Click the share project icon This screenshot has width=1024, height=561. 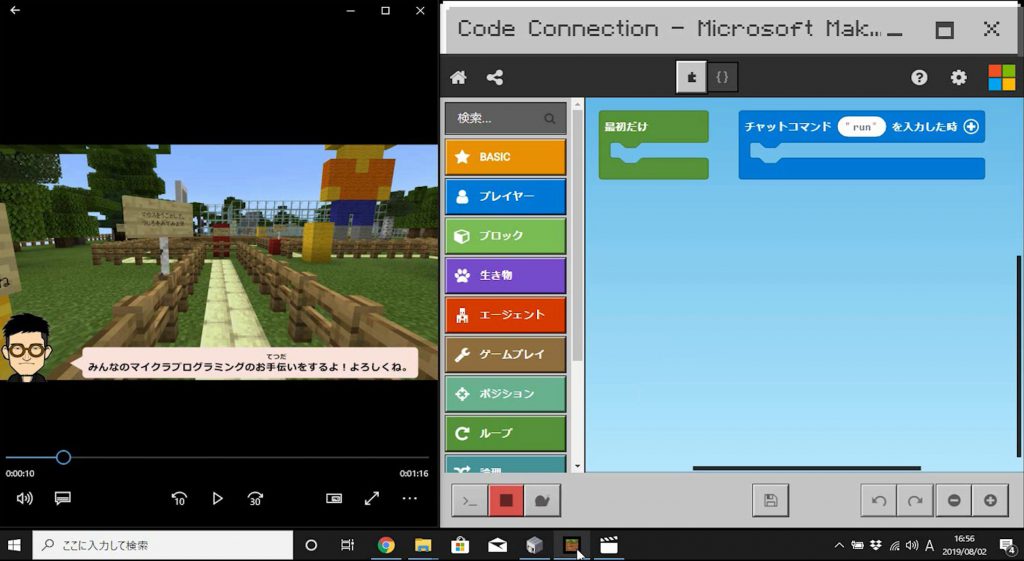[494, 77]
